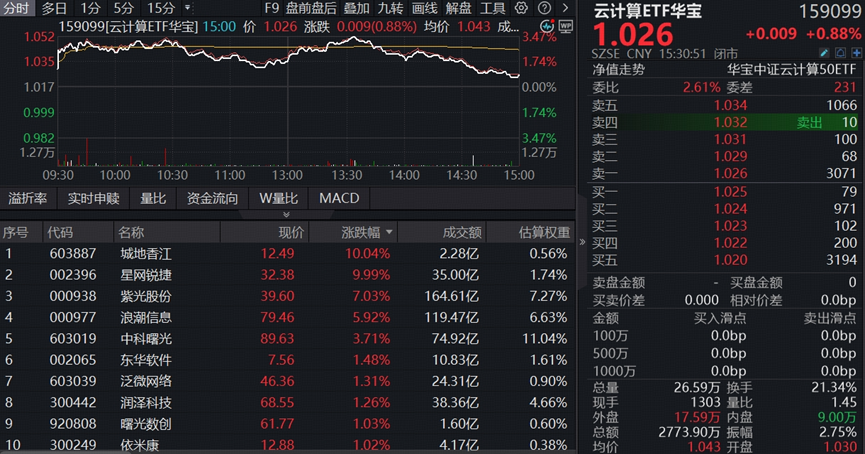Click the 卖一 price 1.026
The image size is (865, 454).
pos(730,174)
